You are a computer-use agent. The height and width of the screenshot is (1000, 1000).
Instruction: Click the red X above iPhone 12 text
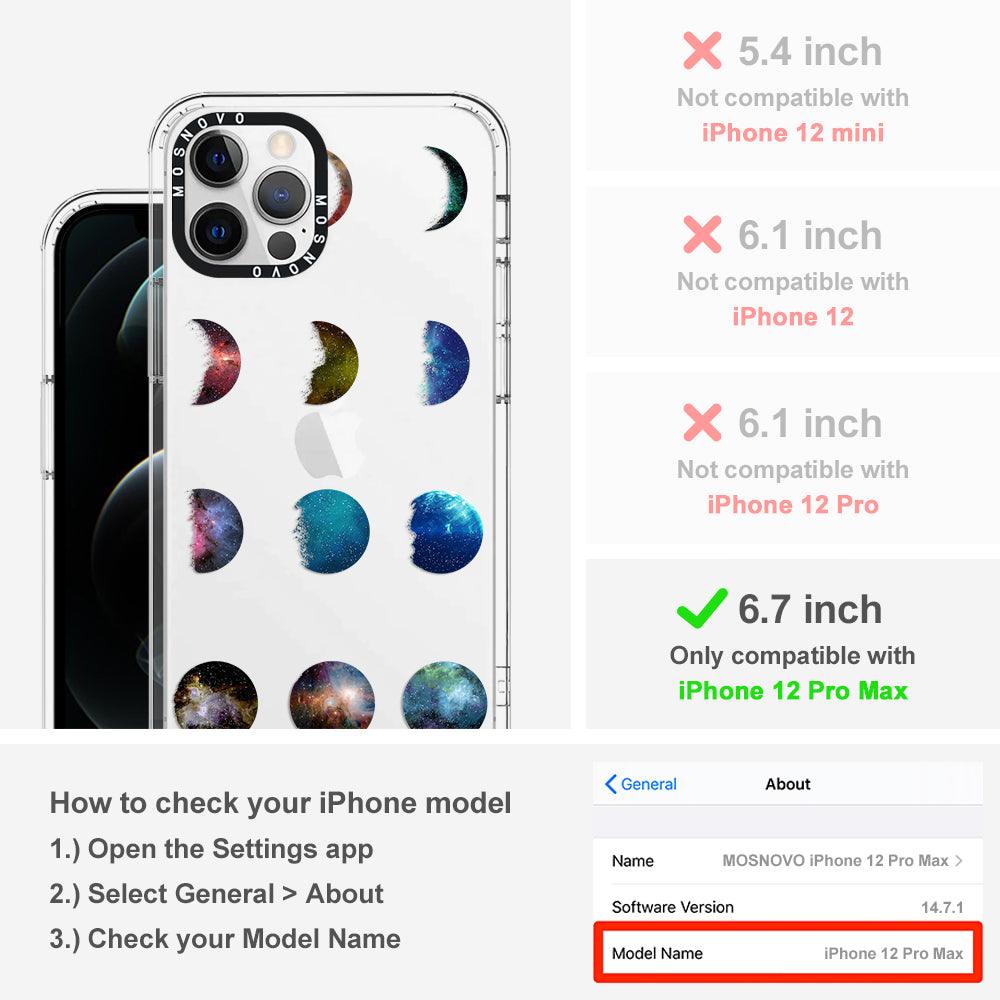(x=702, y=234)
